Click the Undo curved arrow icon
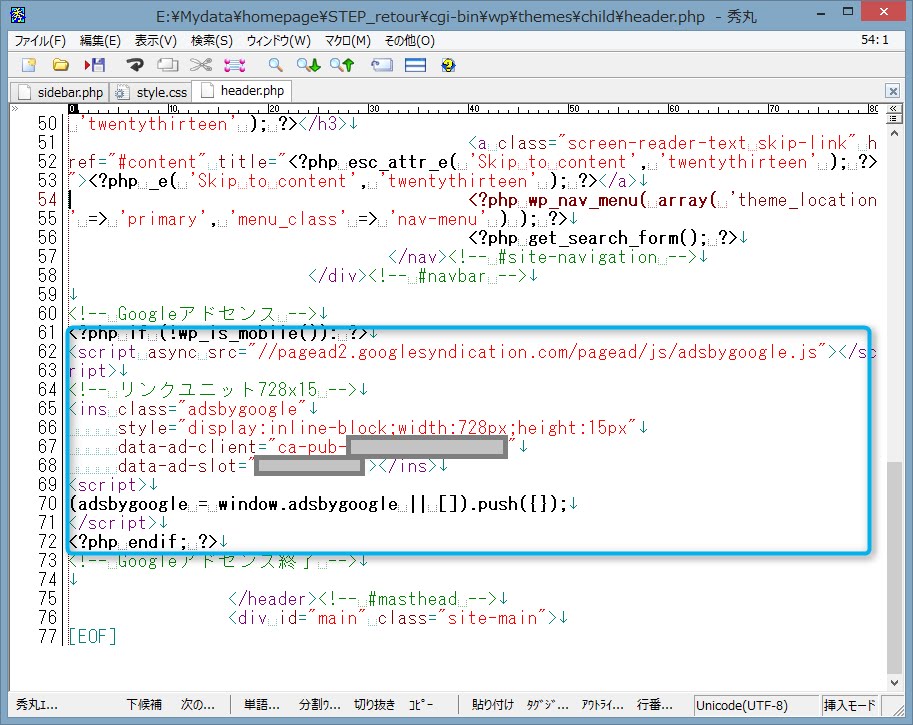 pyautogui.click(x=135, y=65)
